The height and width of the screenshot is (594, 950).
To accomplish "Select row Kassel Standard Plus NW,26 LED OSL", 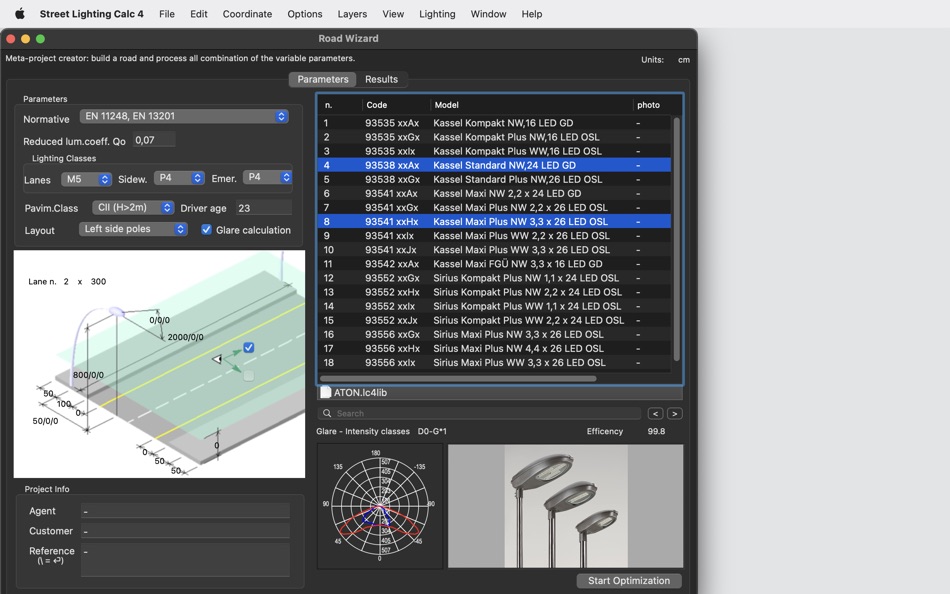I will (494, 179).
